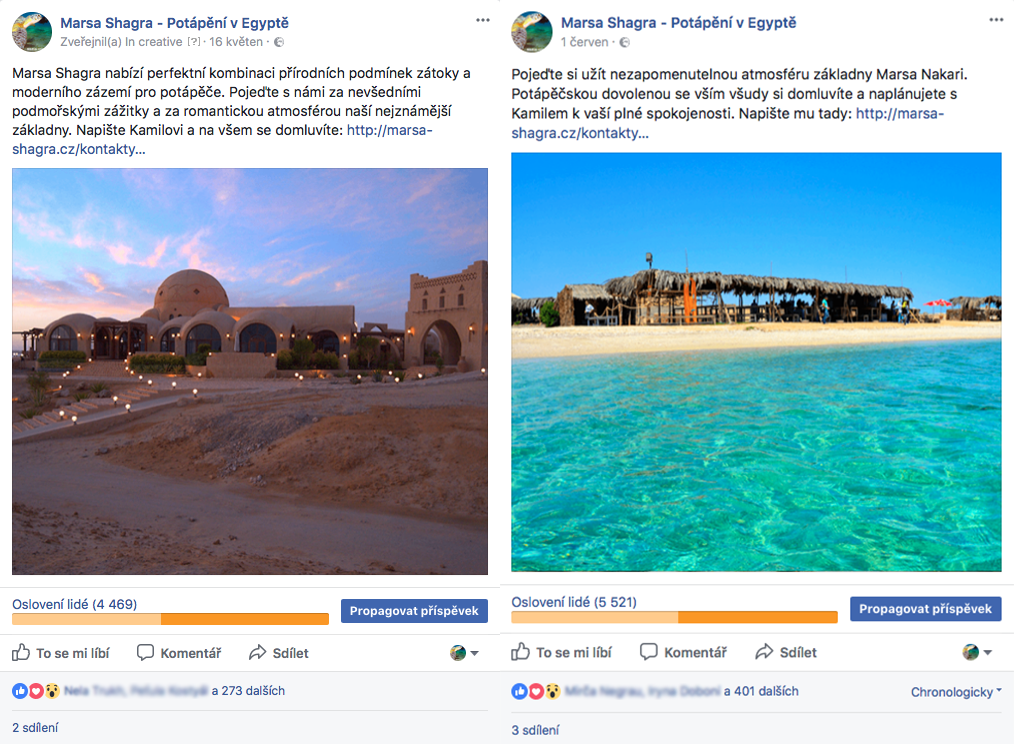Expand the Chronologicky comment sorting dropdown
This screenshot has width=1014, height=744.
point(956,692)
